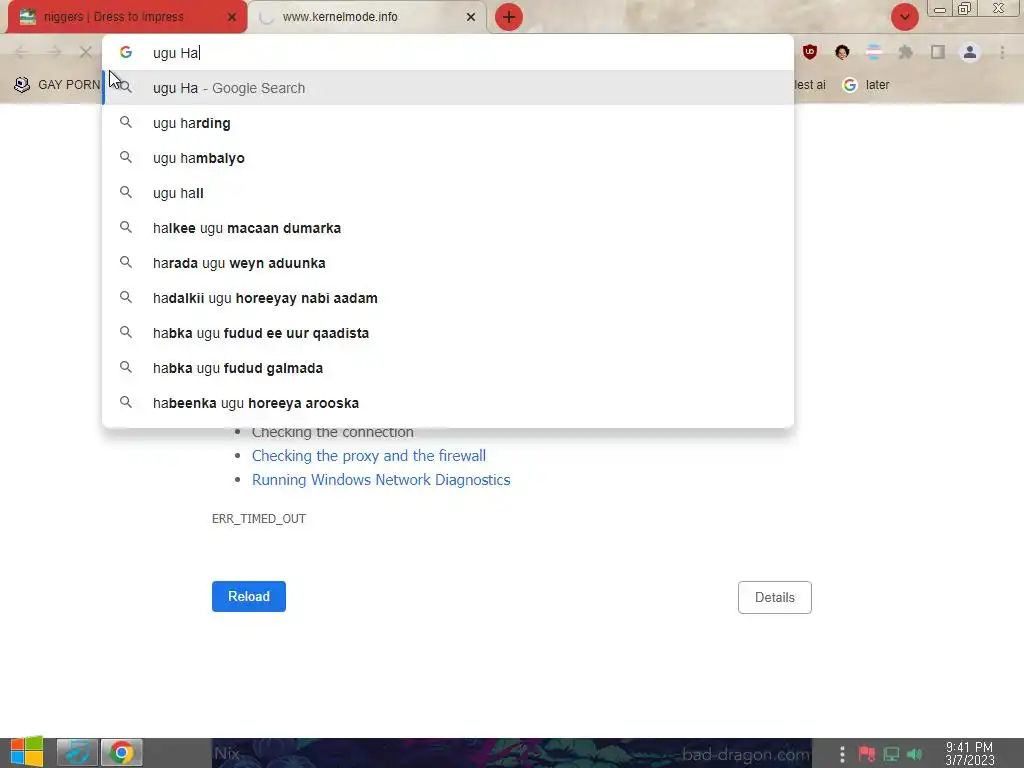
Task: Switch to the Dress to Impress tab
Action: coord(127,17)
